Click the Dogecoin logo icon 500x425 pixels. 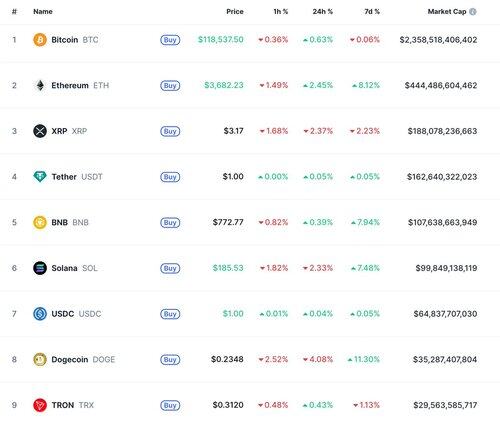point(40,359)
